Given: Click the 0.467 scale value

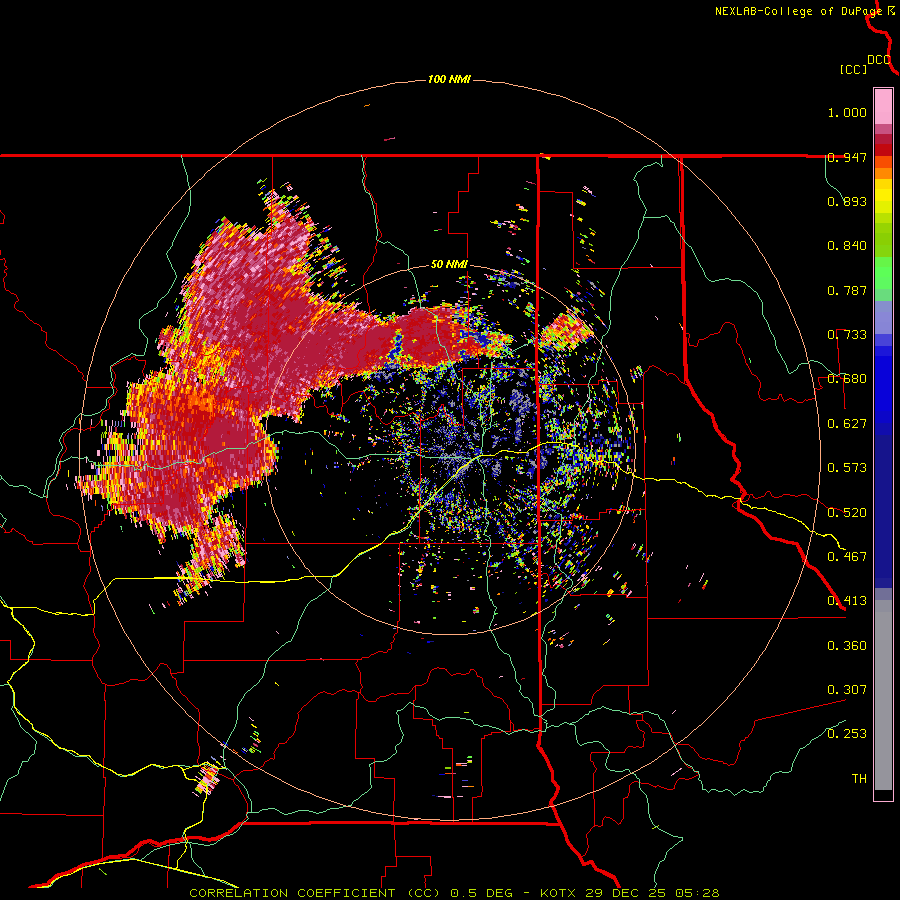Looking at the screenshot, I should tap(847, 557).
